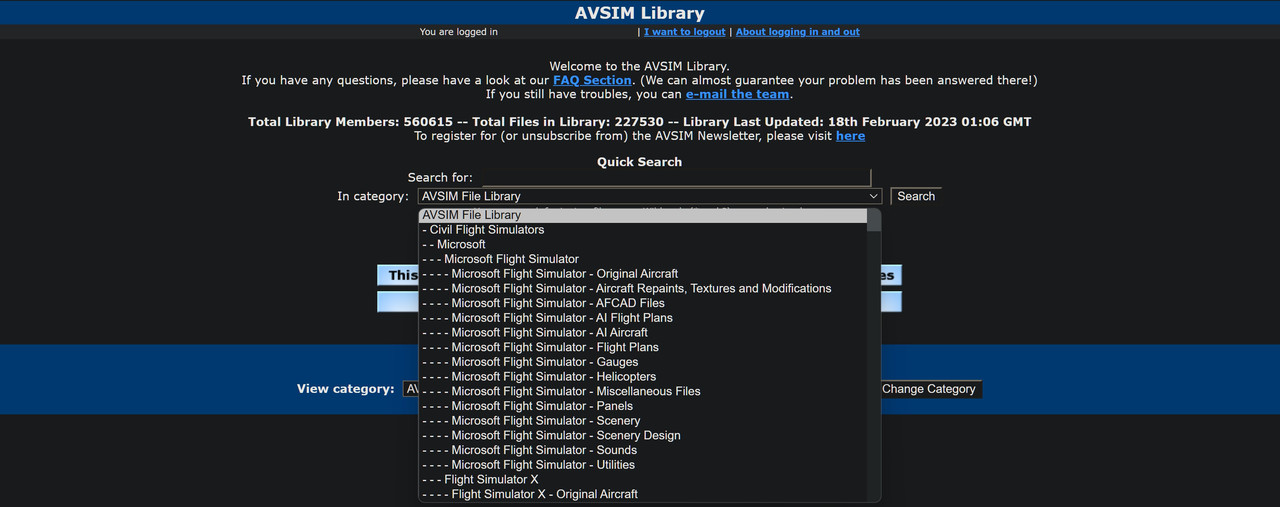Select 'Microsoft Flight Simulator - AFCAD Files'
The height and width of the screenshot is (507, 1280).
pyautogui.click(x=643, y=303)
